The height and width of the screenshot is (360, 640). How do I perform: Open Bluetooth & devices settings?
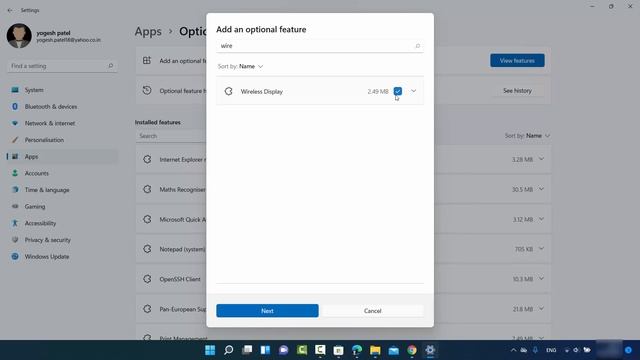62,107
